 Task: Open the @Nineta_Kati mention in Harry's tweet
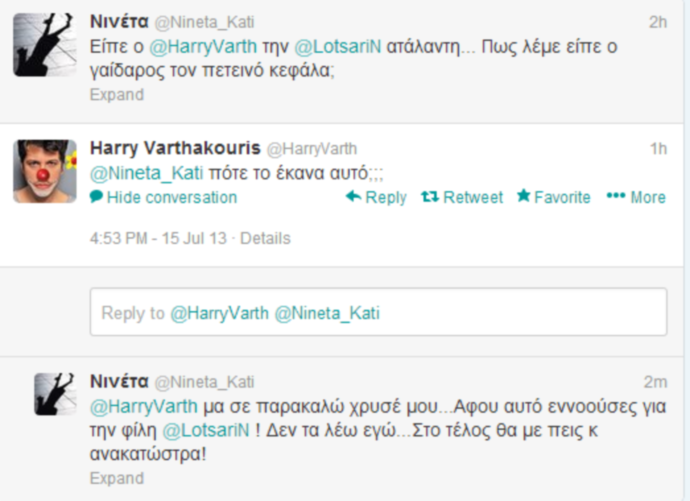click(138, 171)
